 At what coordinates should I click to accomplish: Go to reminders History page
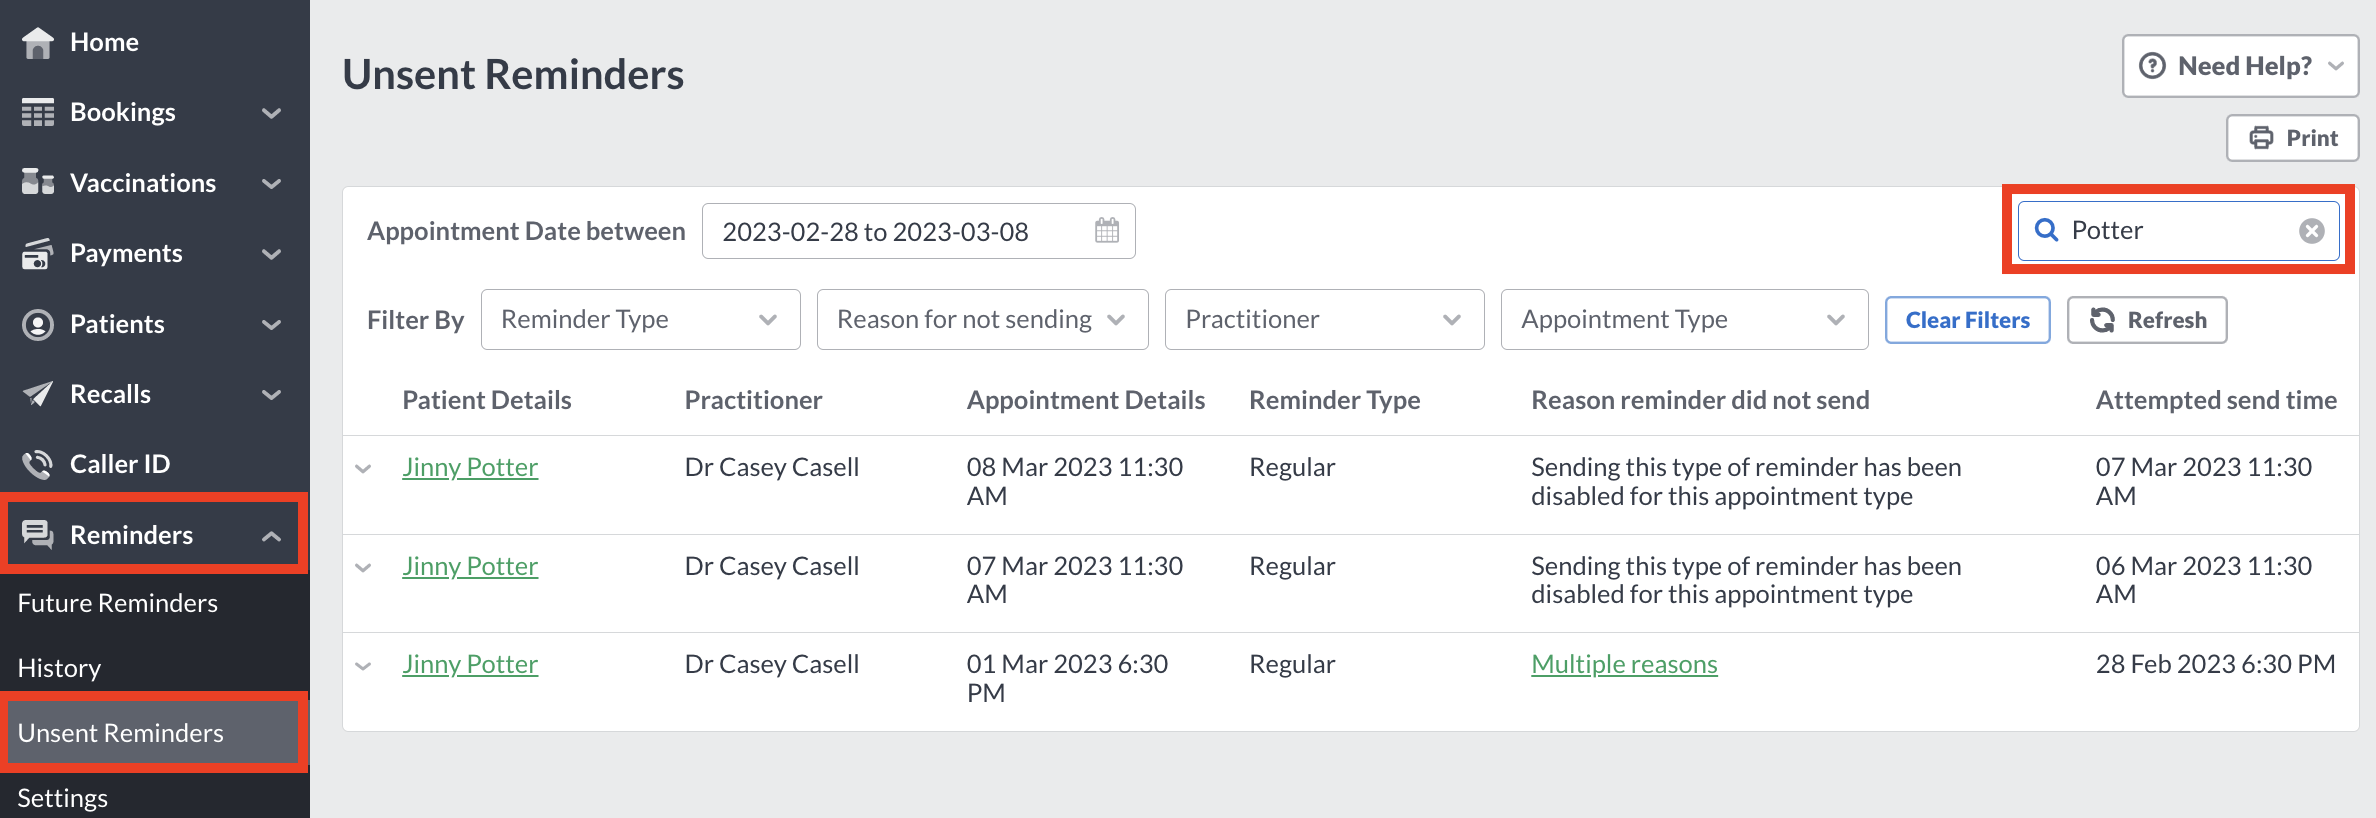coord(59,668)
